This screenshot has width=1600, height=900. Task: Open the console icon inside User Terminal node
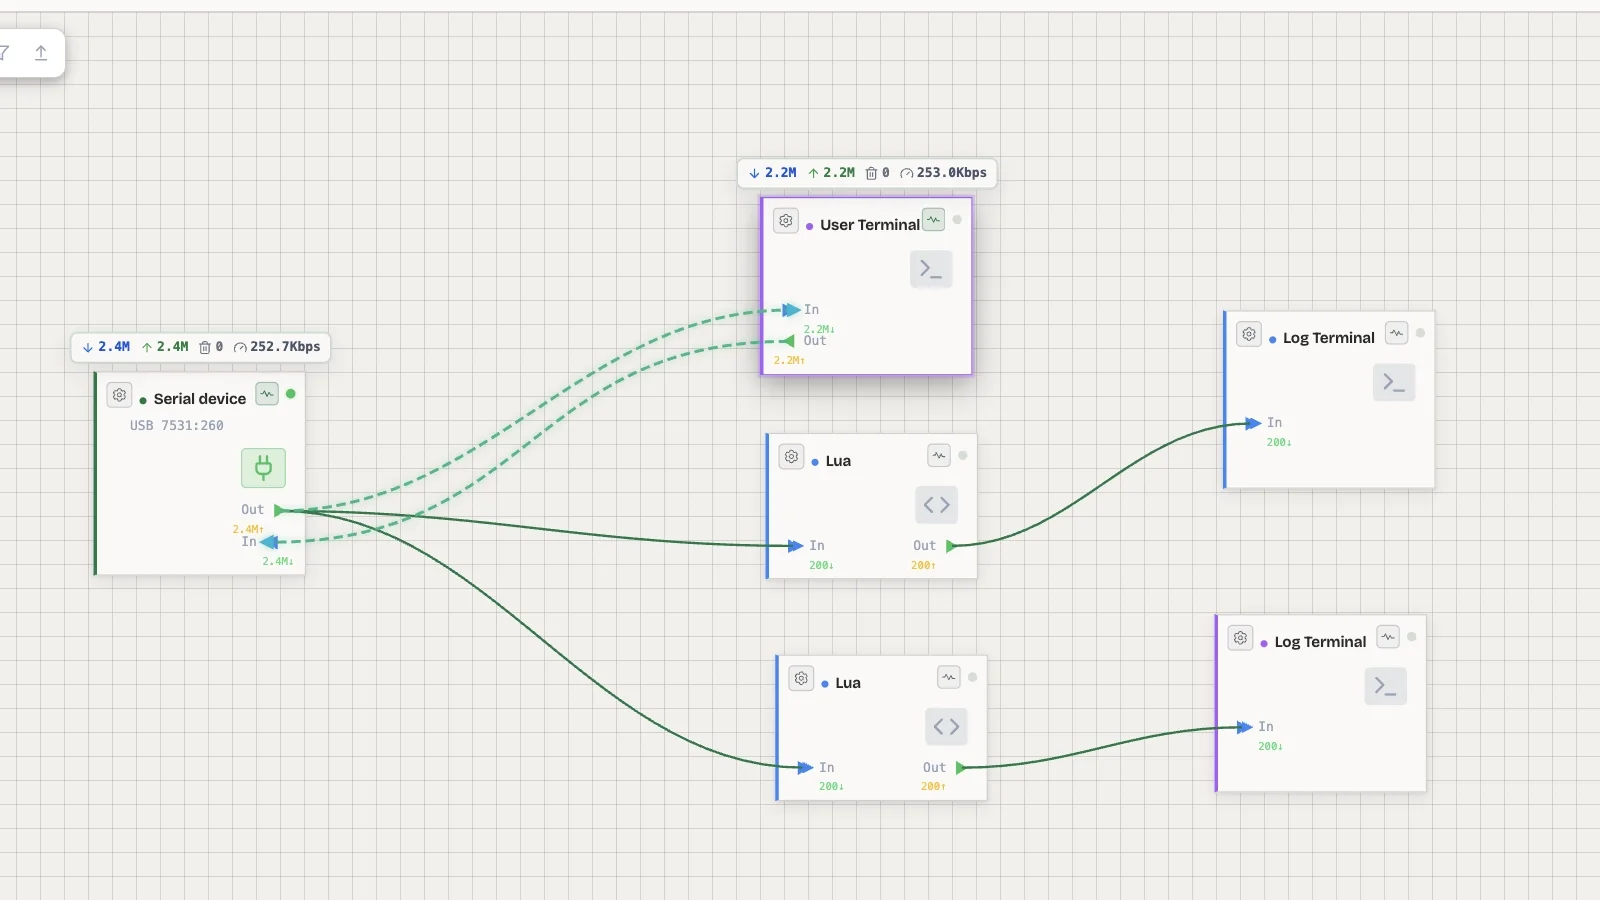931,268
